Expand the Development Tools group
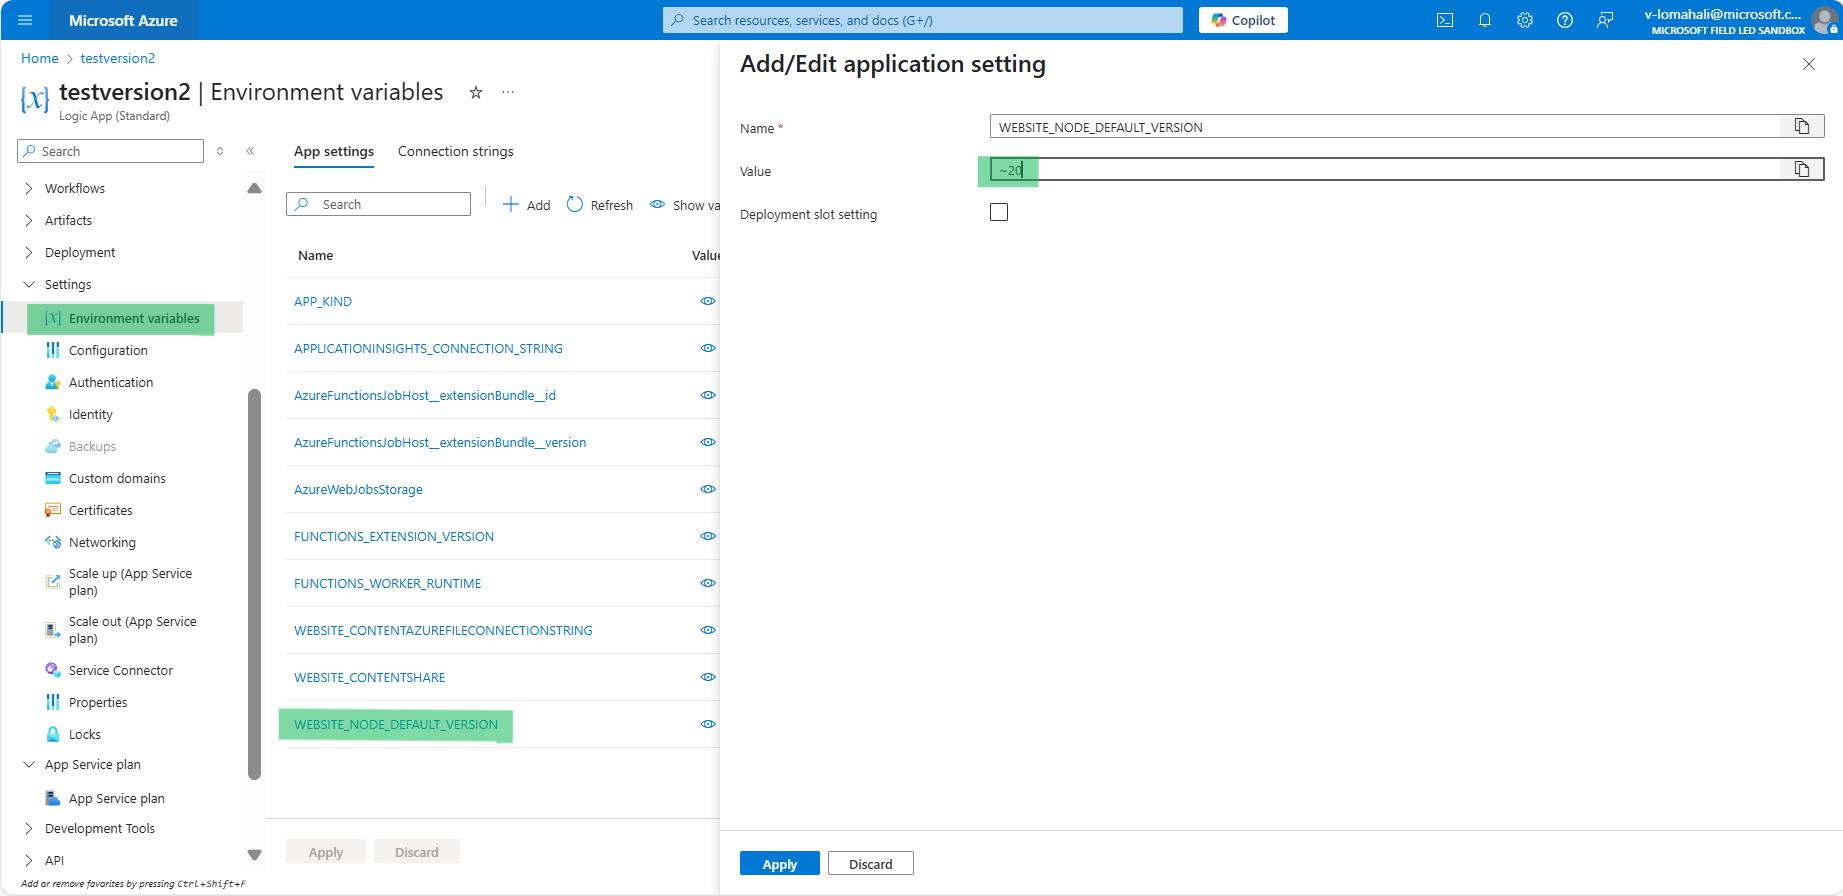Viewport: 1843px width, 896px height. click(29, 828)
